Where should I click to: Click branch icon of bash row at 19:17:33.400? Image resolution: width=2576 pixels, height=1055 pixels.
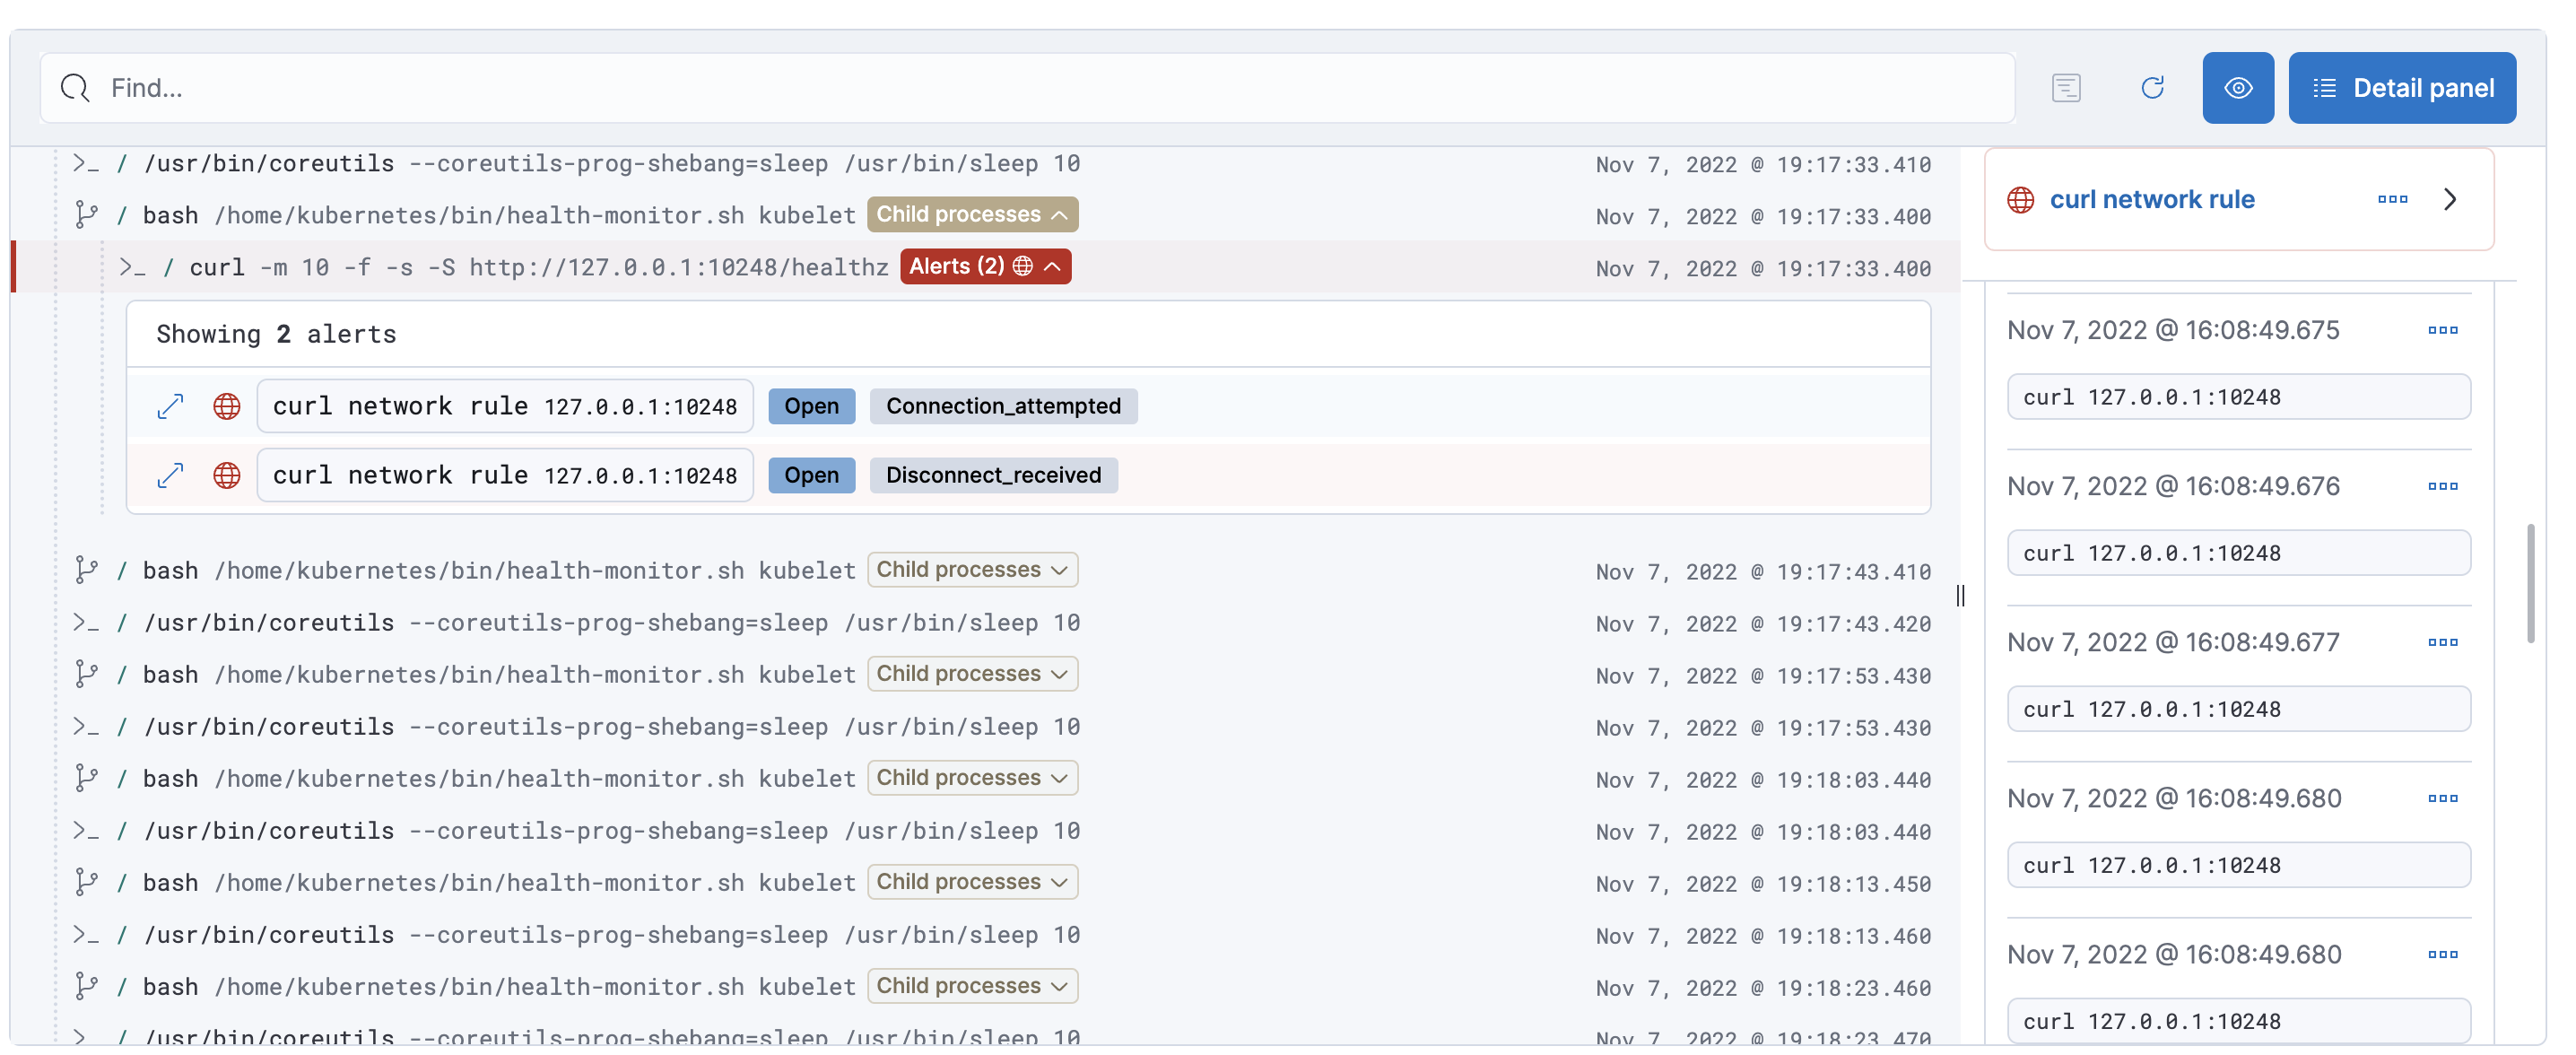click(x=87, y=215)
